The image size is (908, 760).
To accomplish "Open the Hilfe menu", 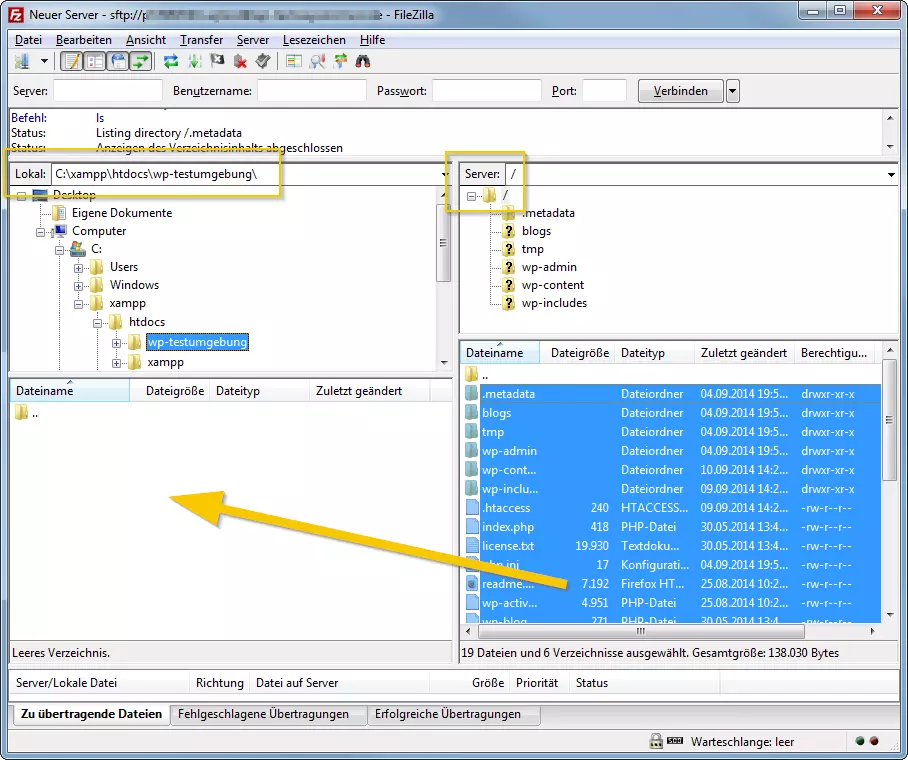I will tap(372, 40).
